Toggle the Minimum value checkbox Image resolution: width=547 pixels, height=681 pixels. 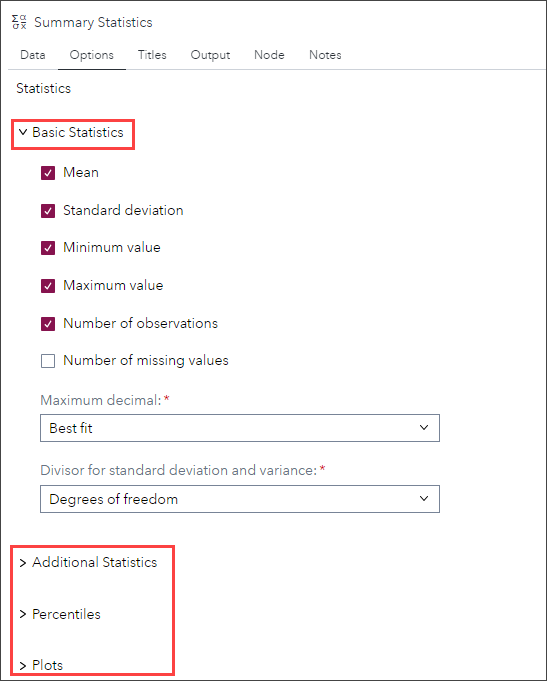48,248
